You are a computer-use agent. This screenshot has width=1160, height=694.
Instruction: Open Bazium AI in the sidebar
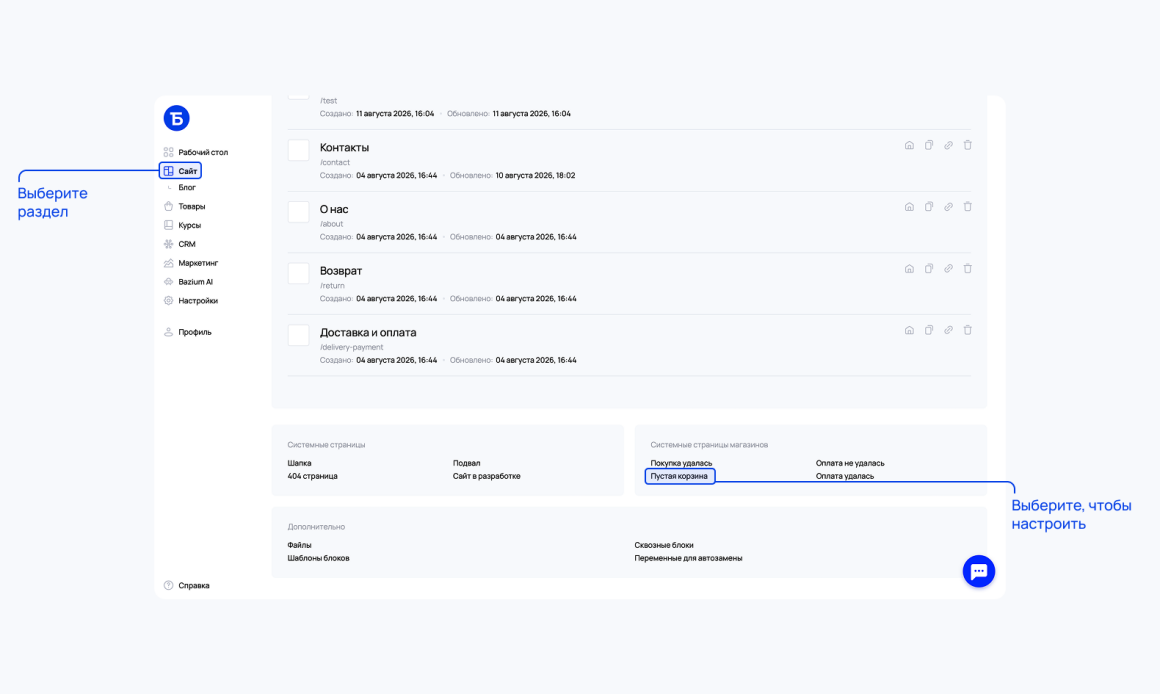(x=188, y=282)
